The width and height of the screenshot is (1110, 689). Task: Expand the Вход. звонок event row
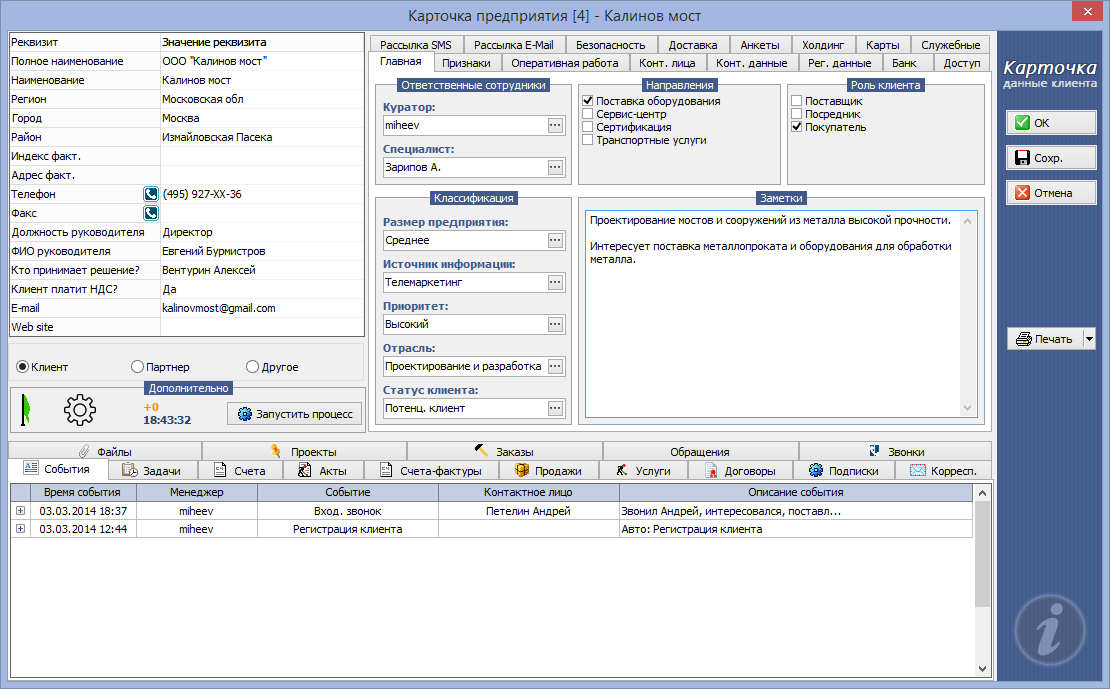(20, 511)
